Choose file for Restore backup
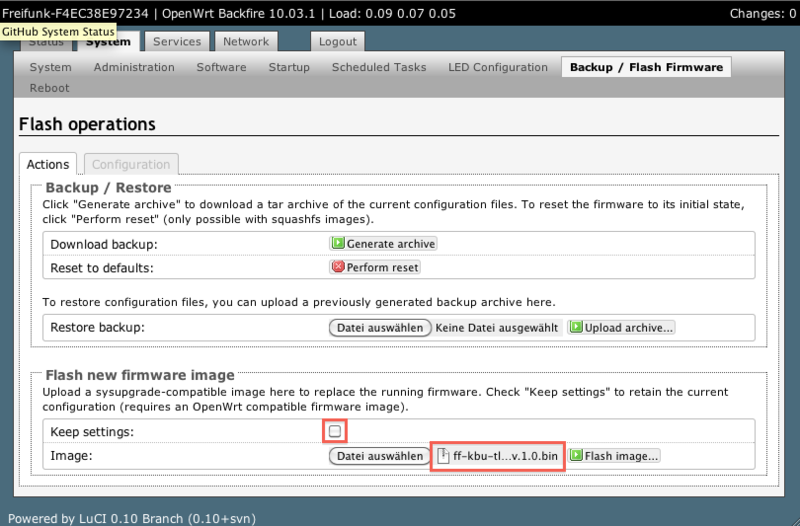Screen dimensions: 800x526 tap(380, 327)
